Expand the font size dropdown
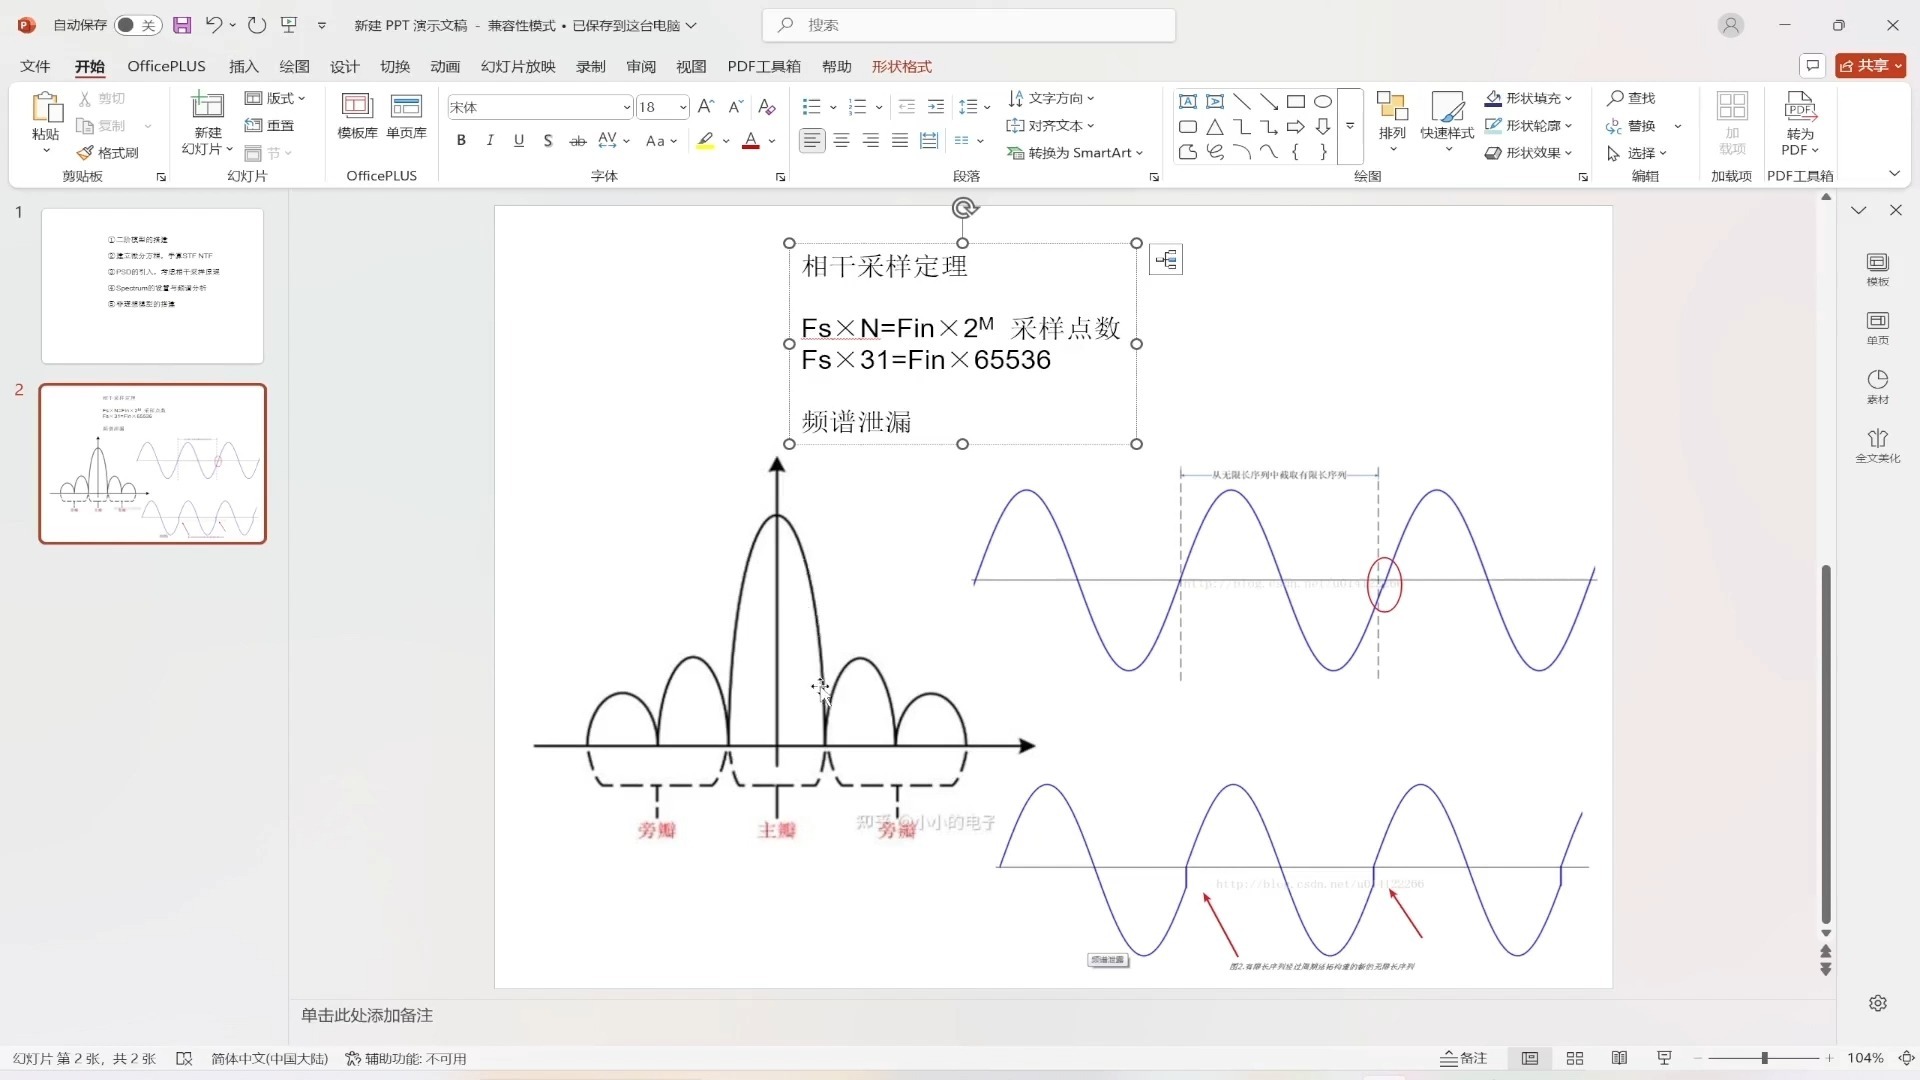This screenshot has width=1920, height=1080. pyautogui.click(x=683, y=107)
